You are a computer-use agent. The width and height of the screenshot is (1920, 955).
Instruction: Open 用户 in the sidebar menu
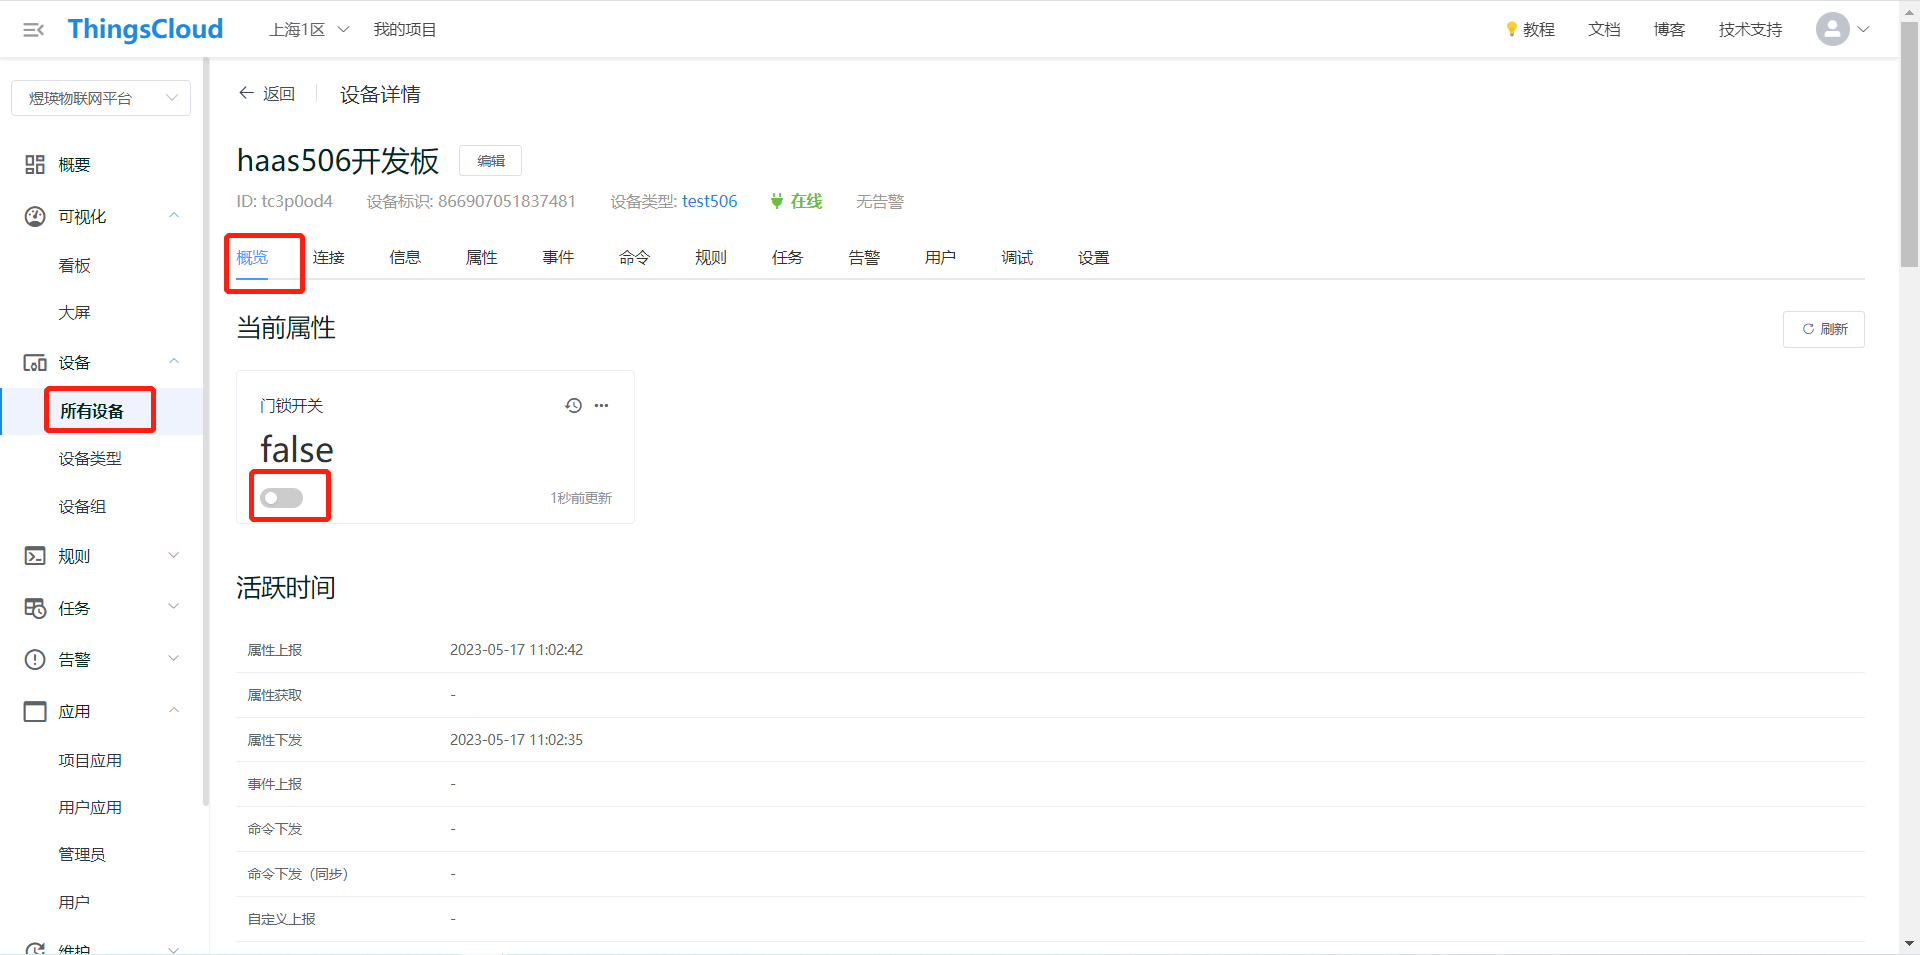click(x=75, y=903)
